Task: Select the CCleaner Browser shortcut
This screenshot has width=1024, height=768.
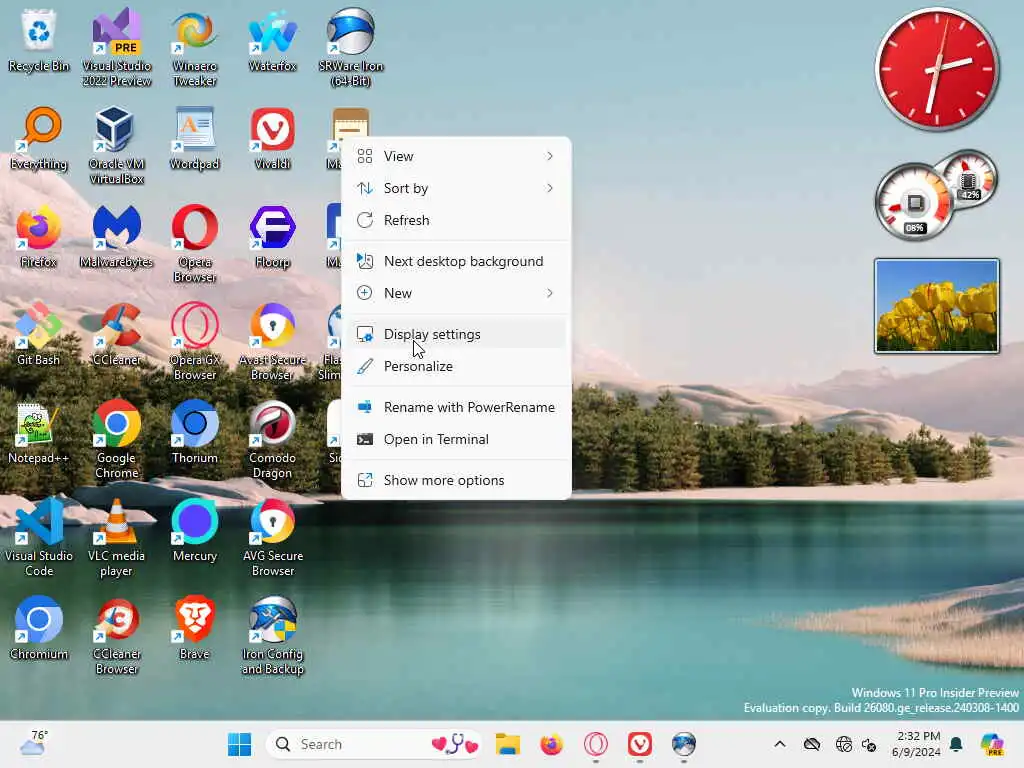Action: click(x=116, y=636)
